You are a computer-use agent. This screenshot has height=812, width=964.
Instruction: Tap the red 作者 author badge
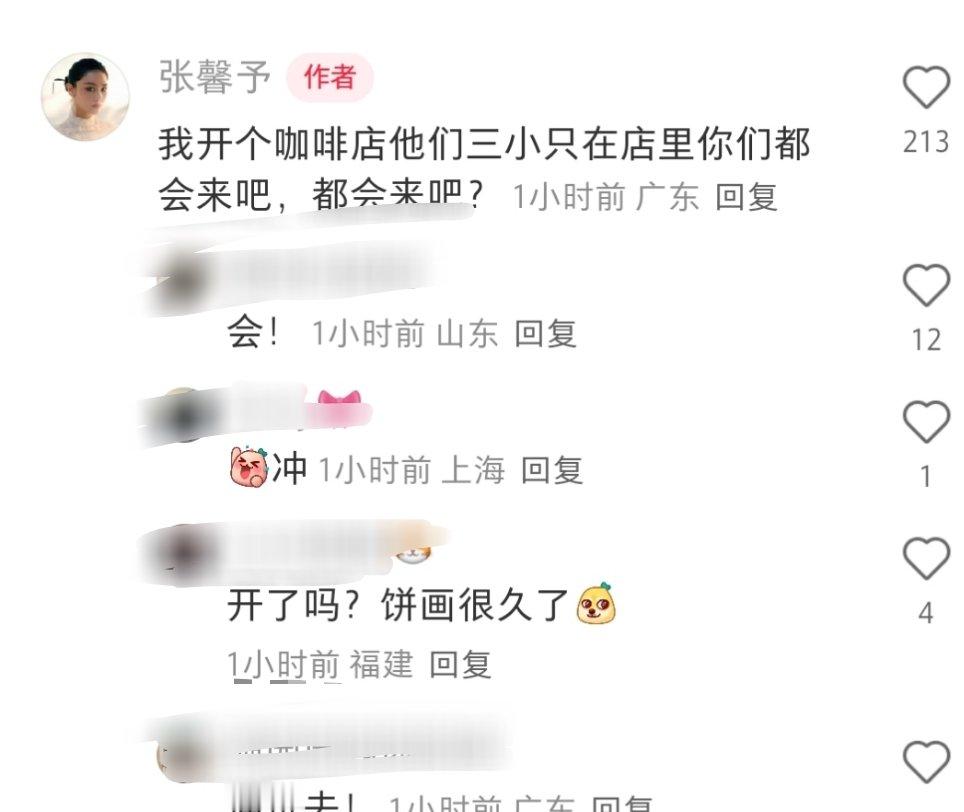330,77
